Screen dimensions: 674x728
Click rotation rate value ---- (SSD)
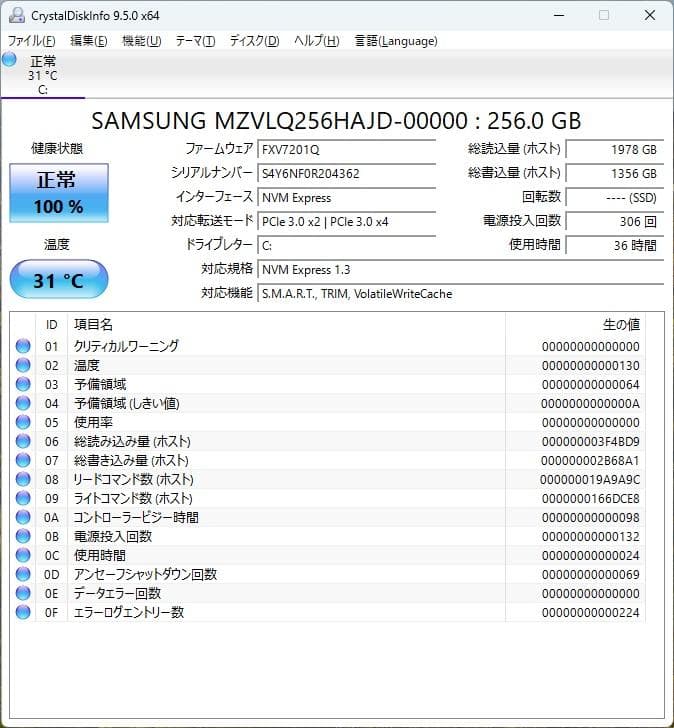pyautogui.click(x=615, y=198)
